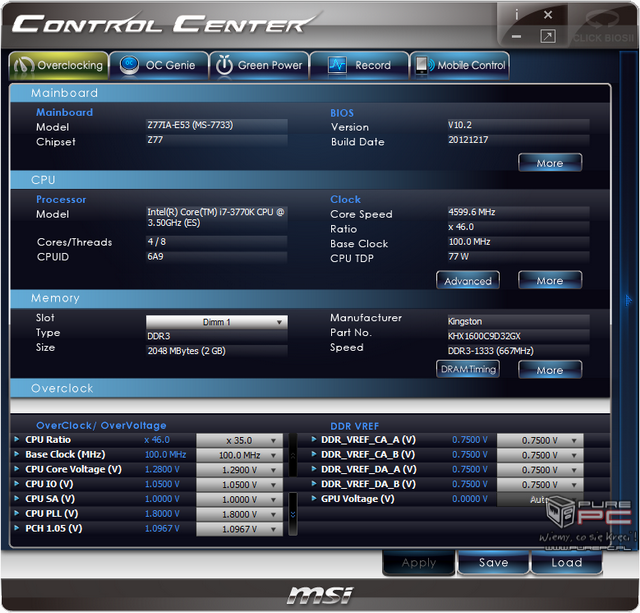The width and height of the screenshot is (640, 613).
Task: Click the More button in CPU section
Action: 550,280
